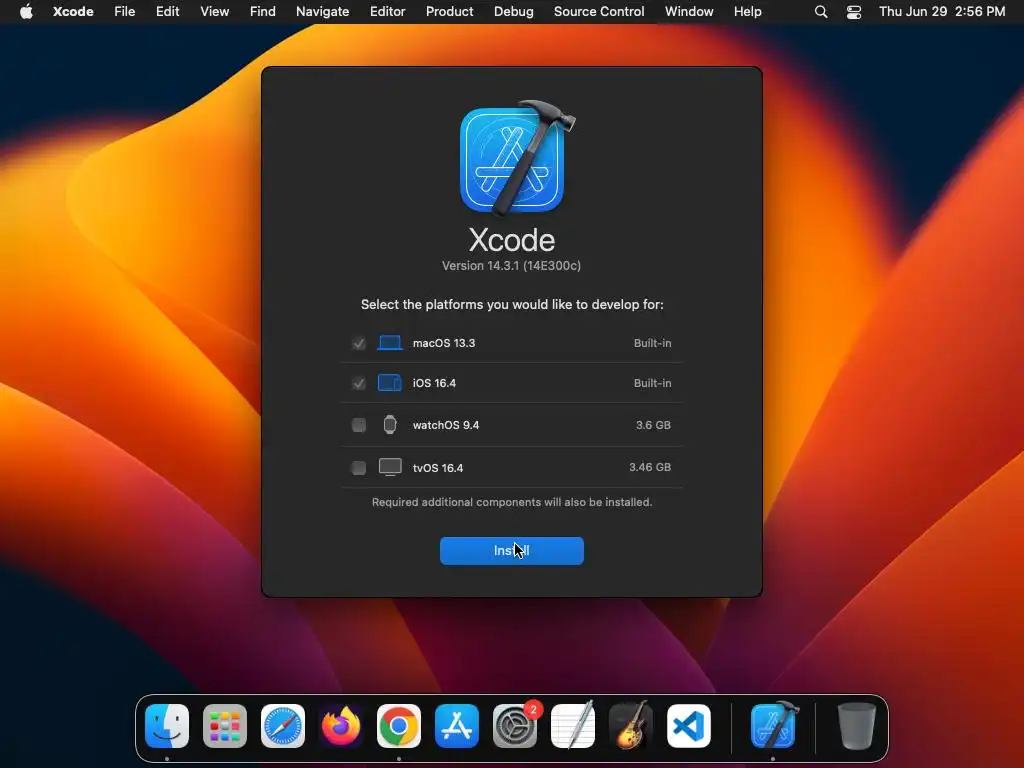Open the Edit menu
The height and width of the screenshot is (768, 1024).
coord(167,11)
